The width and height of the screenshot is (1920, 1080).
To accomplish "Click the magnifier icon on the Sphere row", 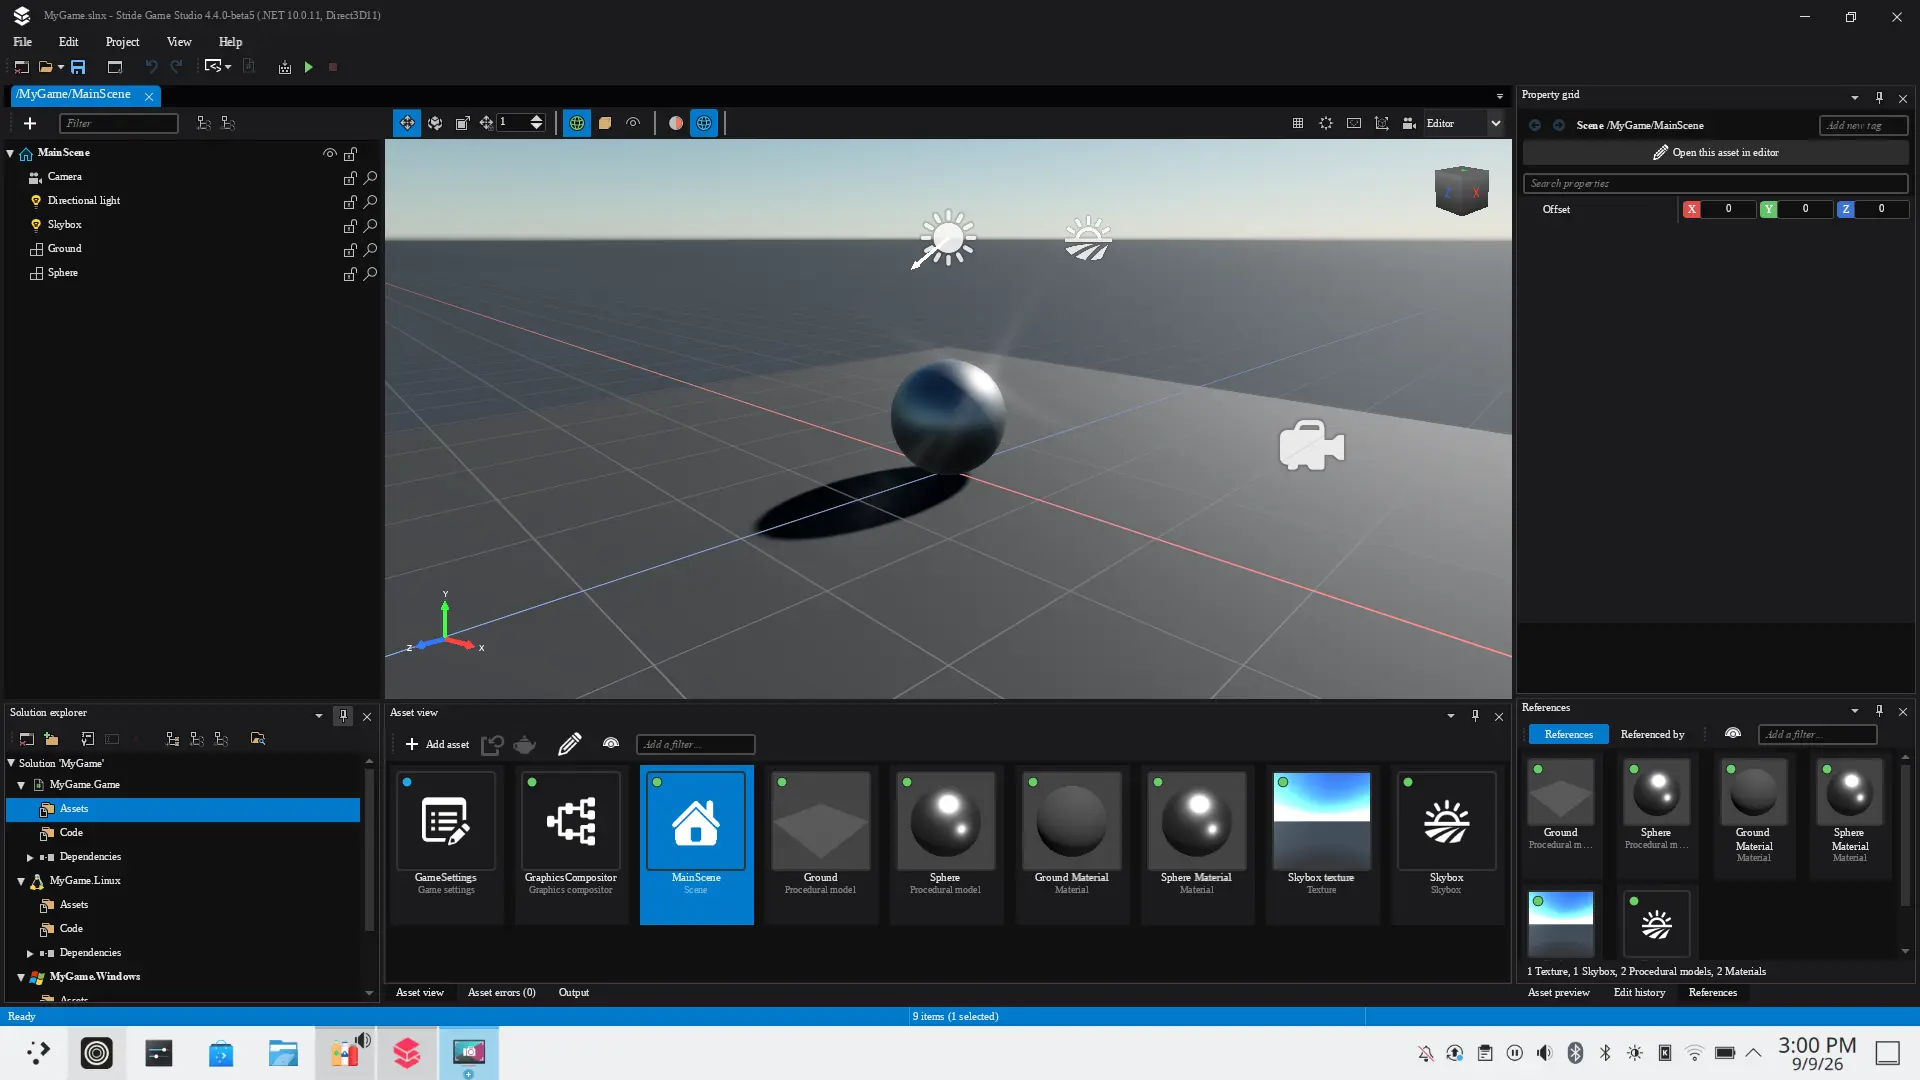I will click(371, 273).
